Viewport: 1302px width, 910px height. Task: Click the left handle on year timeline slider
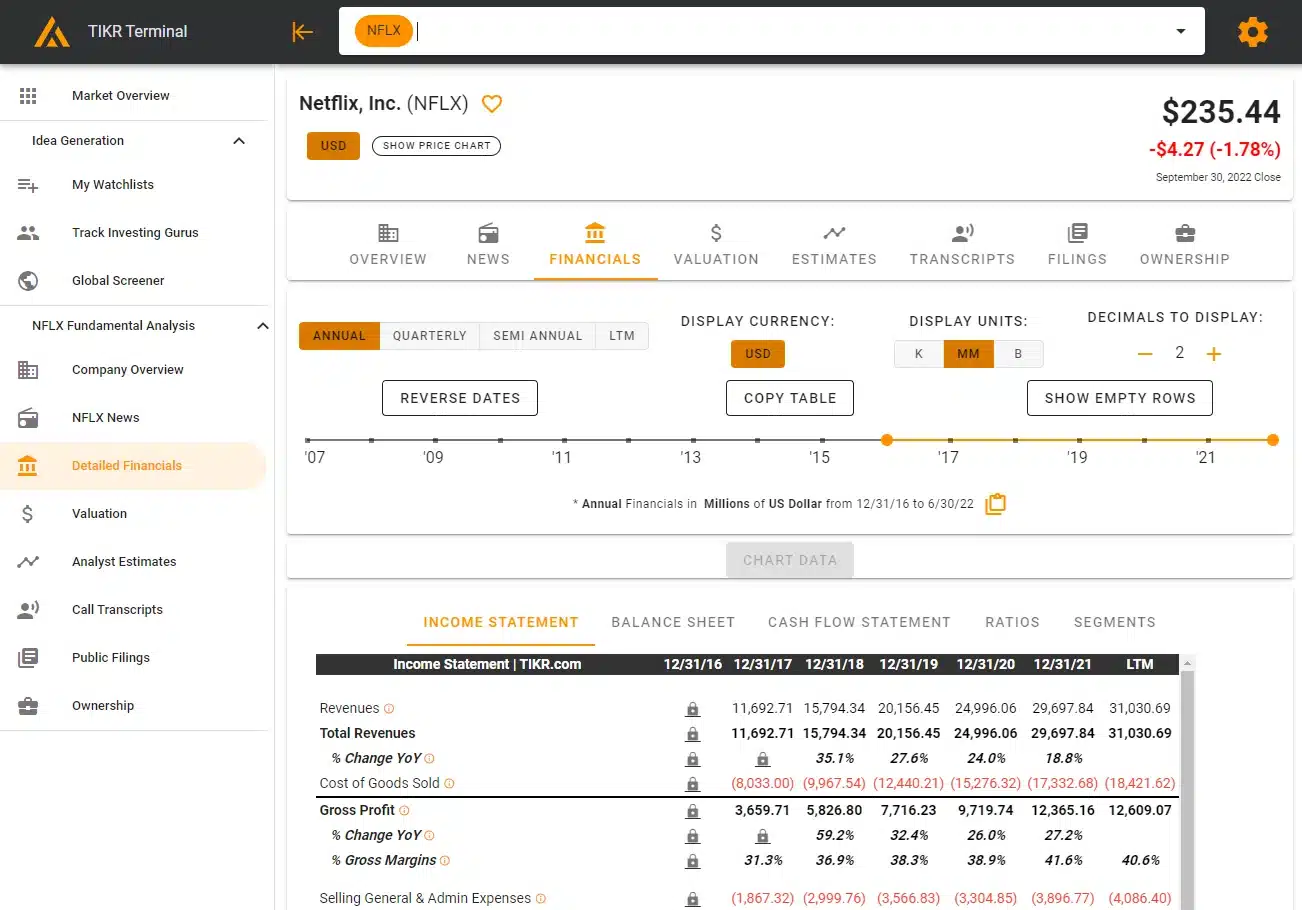pyautogui.click(x=886, y=440)
